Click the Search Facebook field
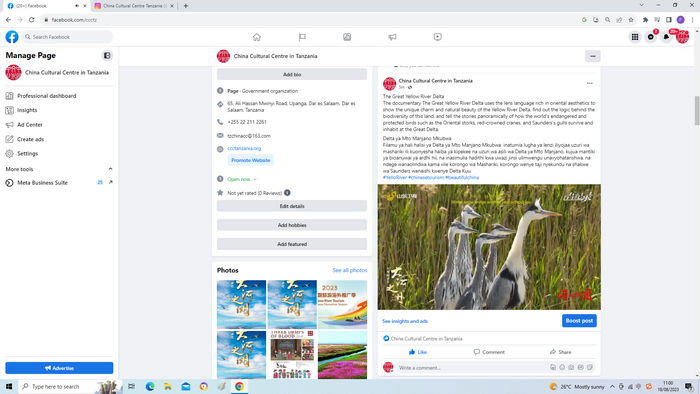 tap(67, 37)
